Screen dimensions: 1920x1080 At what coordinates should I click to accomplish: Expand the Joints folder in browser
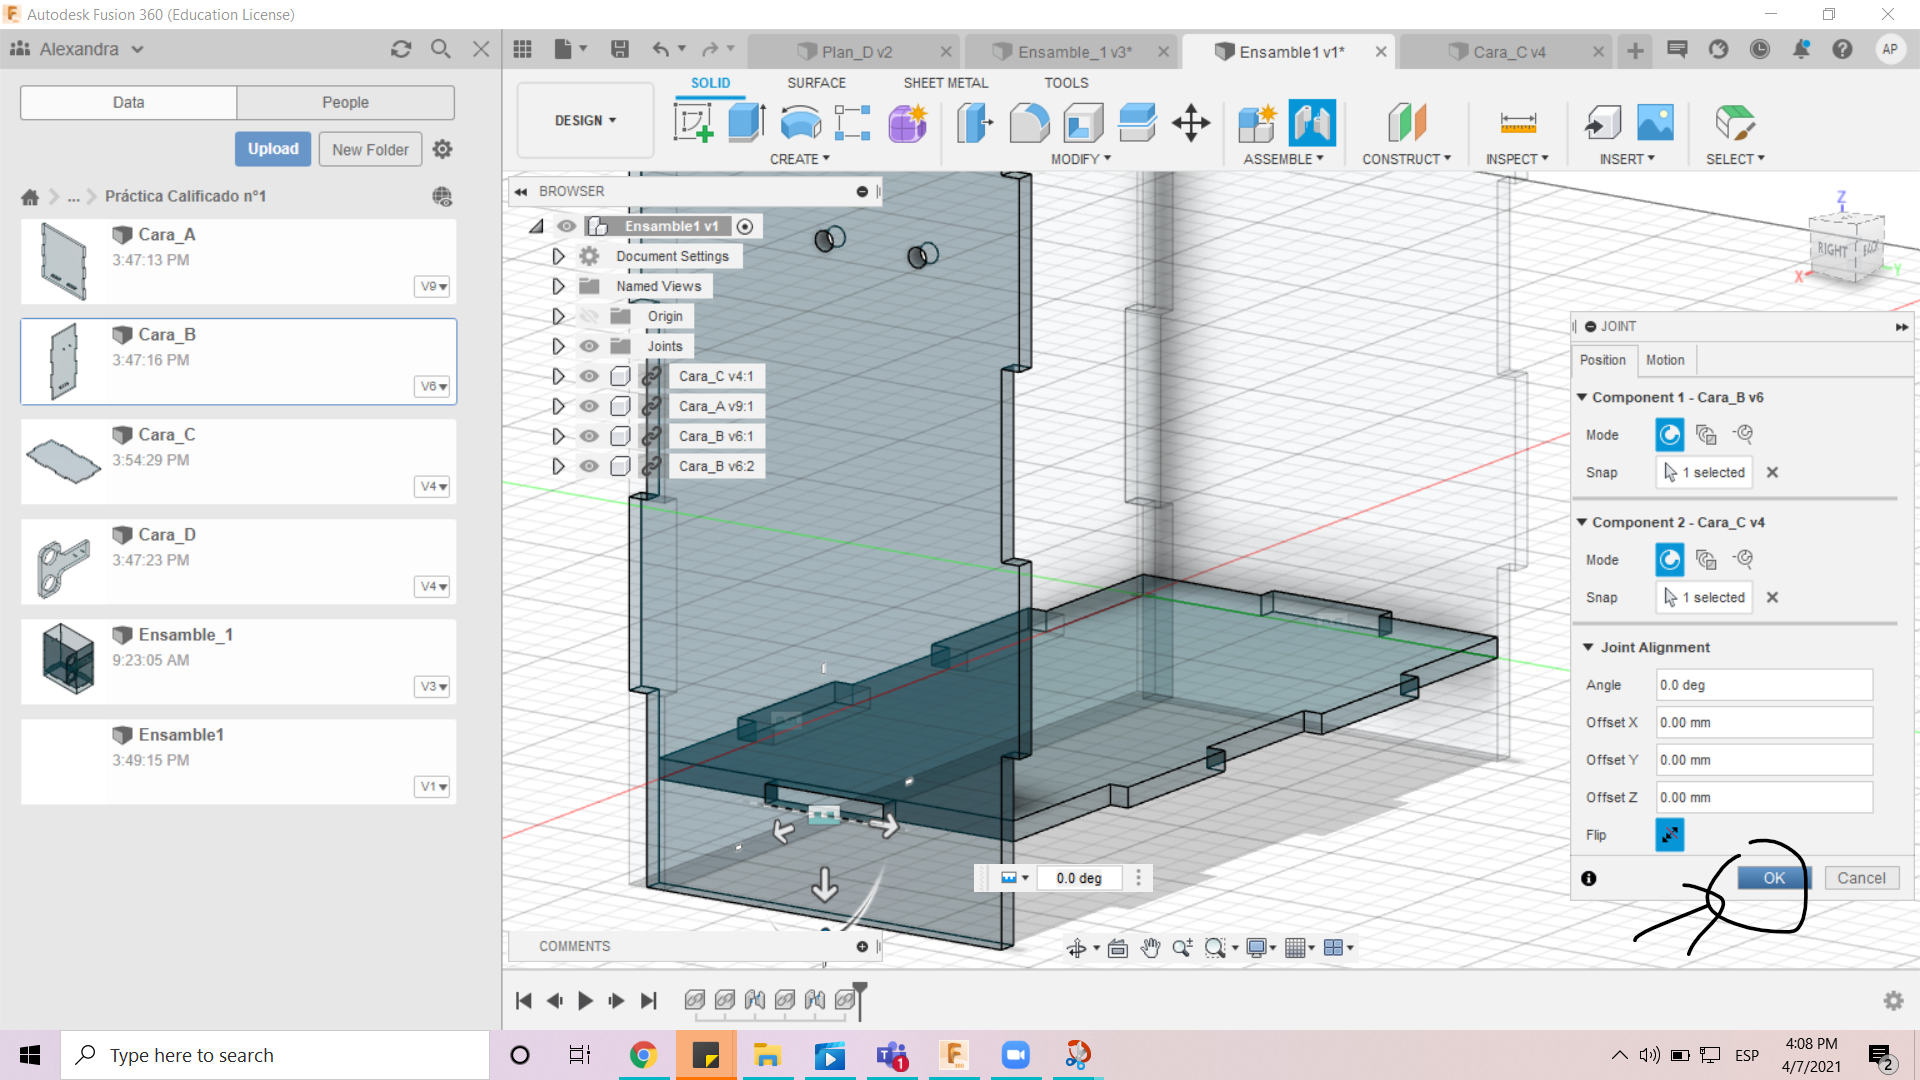coord(556,345)
